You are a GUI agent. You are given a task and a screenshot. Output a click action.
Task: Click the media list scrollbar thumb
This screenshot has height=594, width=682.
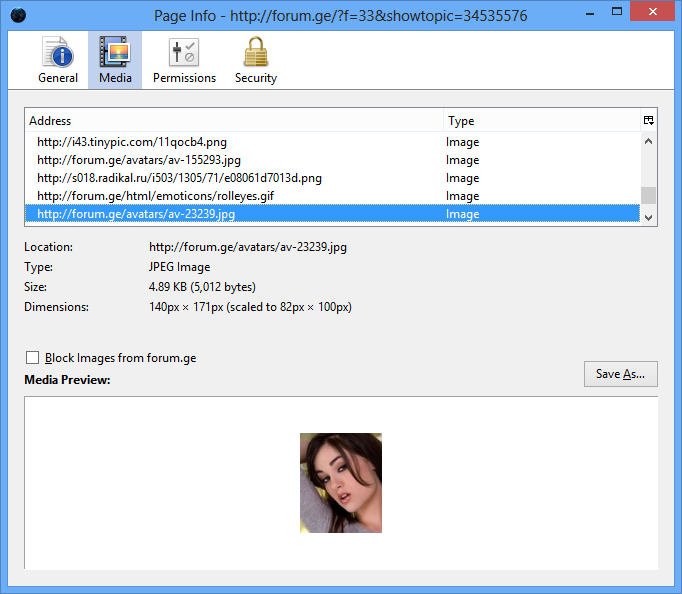pos(649,195)
